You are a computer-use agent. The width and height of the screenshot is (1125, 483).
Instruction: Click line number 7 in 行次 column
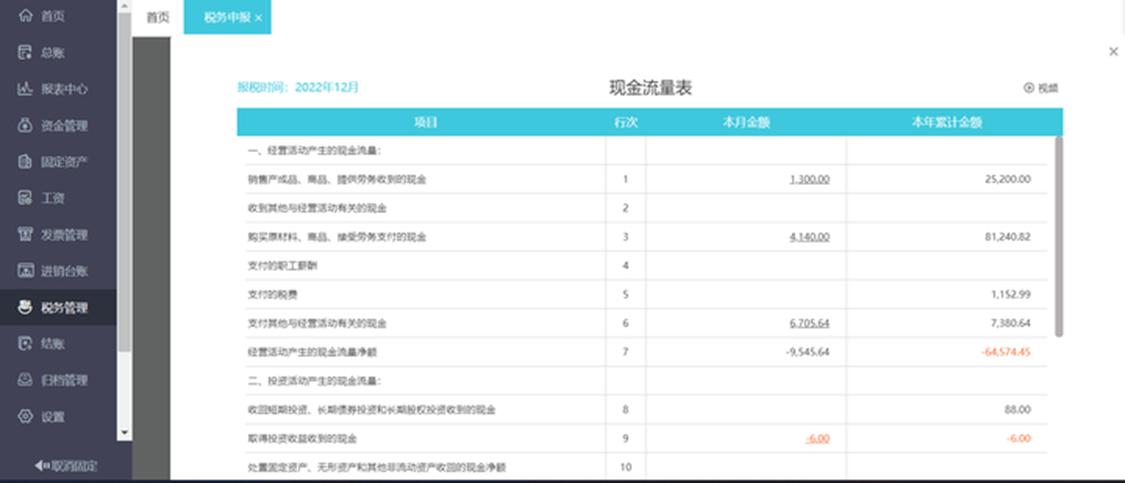(x=626, y=352)
